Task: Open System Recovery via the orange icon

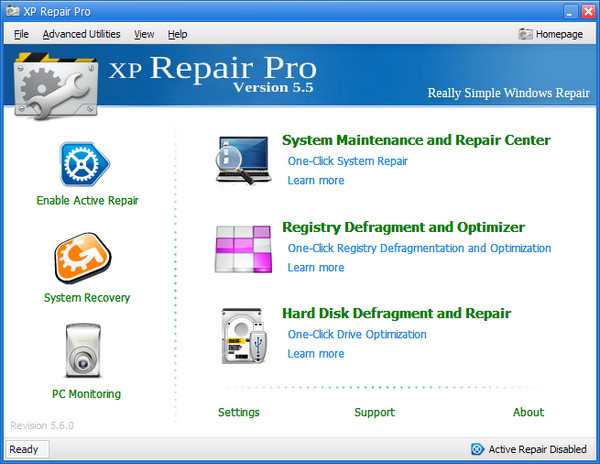Action: (x=87, y=259)
